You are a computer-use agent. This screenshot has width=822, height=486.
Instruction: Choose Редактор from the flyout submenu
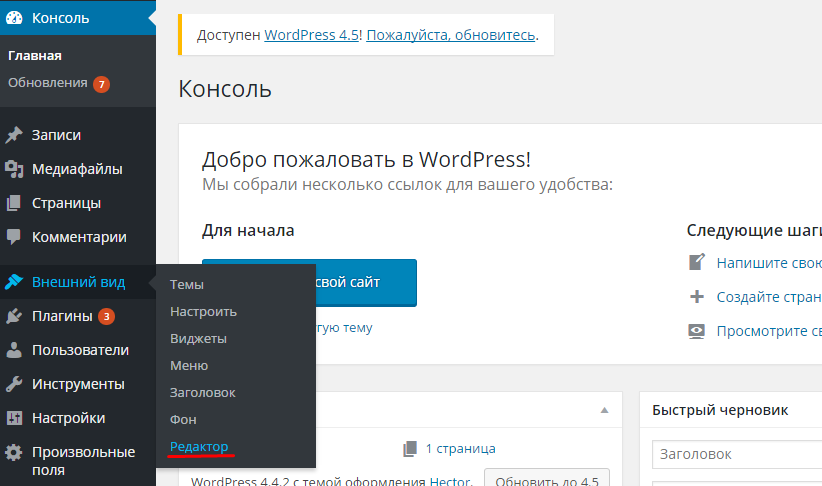point(199,447)
